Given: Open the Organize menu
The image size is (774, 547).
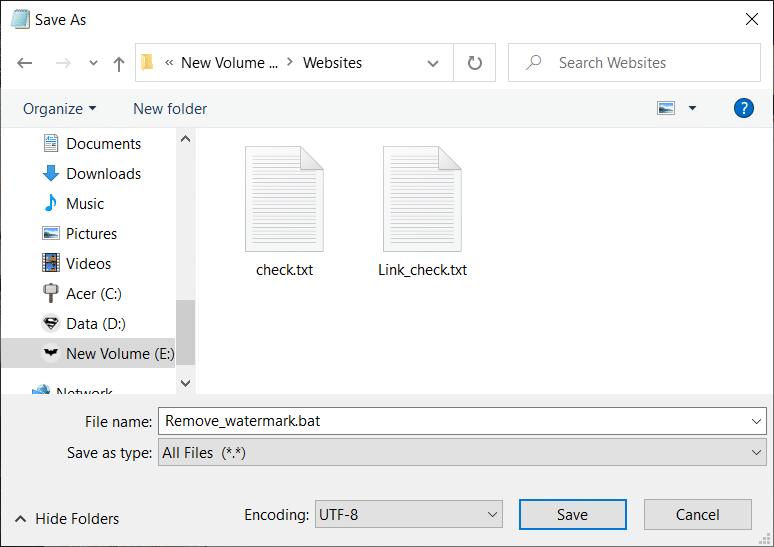Looking at the screenshot, I should tap(59, 108).
